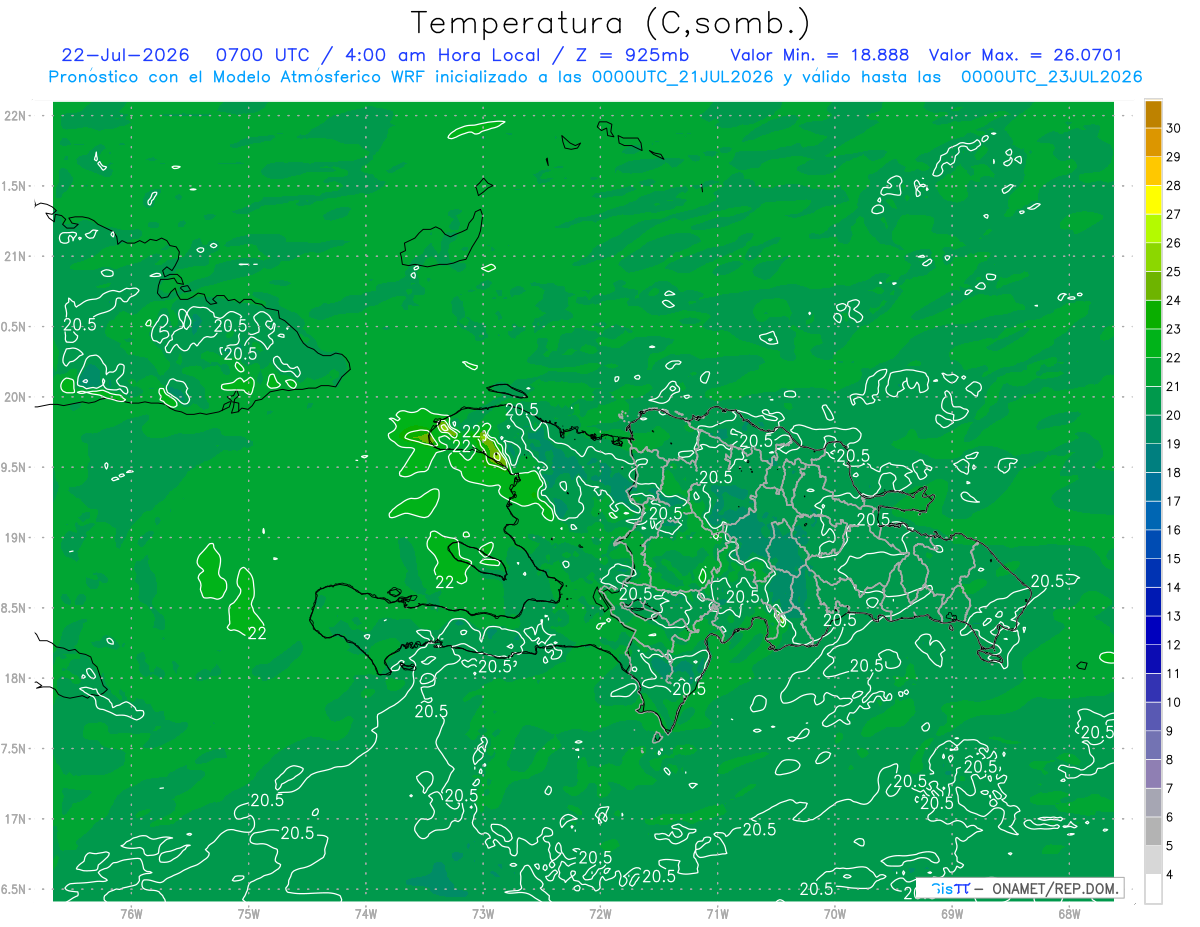The image size is (1200, 927).
Task: Click the '18N' latitude axis label
Action: pyautogui.click(x=15, y=678)
